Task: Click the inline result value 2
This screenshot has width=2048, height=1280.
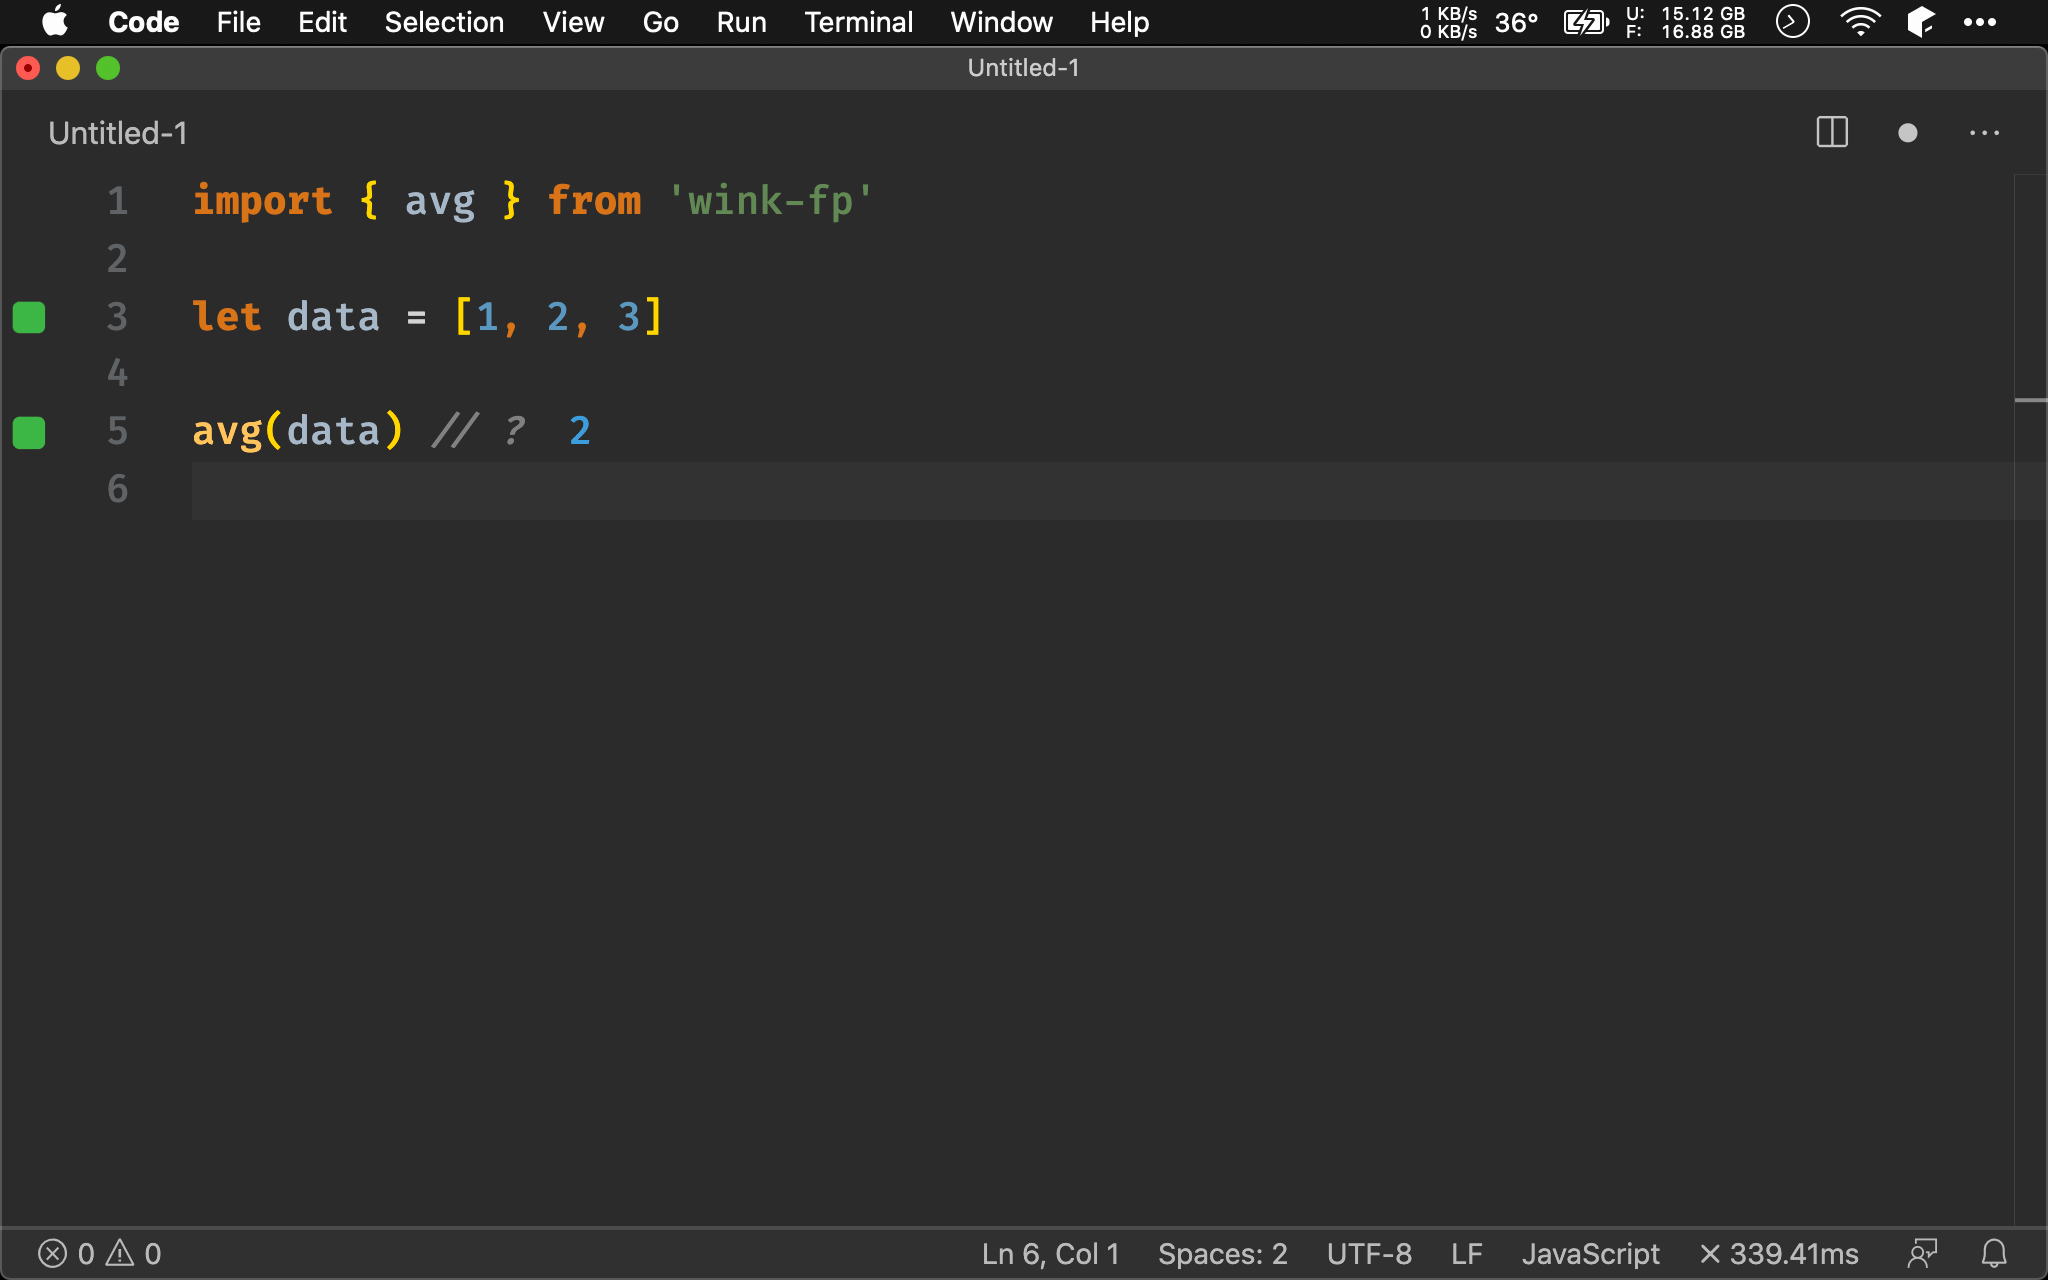Action: 580,432
